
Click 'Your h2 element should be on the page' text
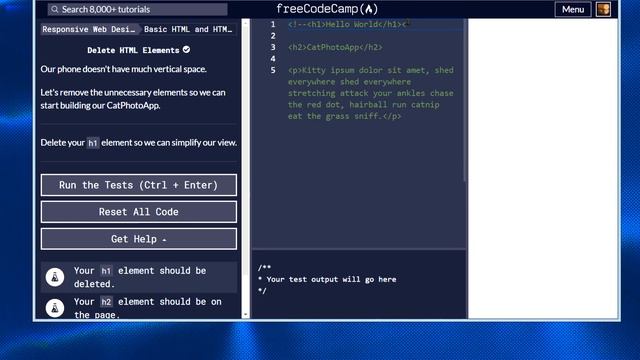click(x=148, y=308)
